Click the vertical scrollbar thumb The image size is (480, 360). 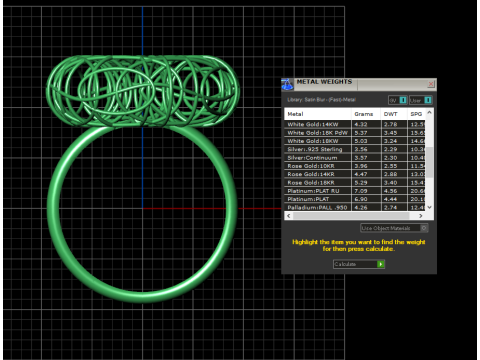tap(430, 162)
